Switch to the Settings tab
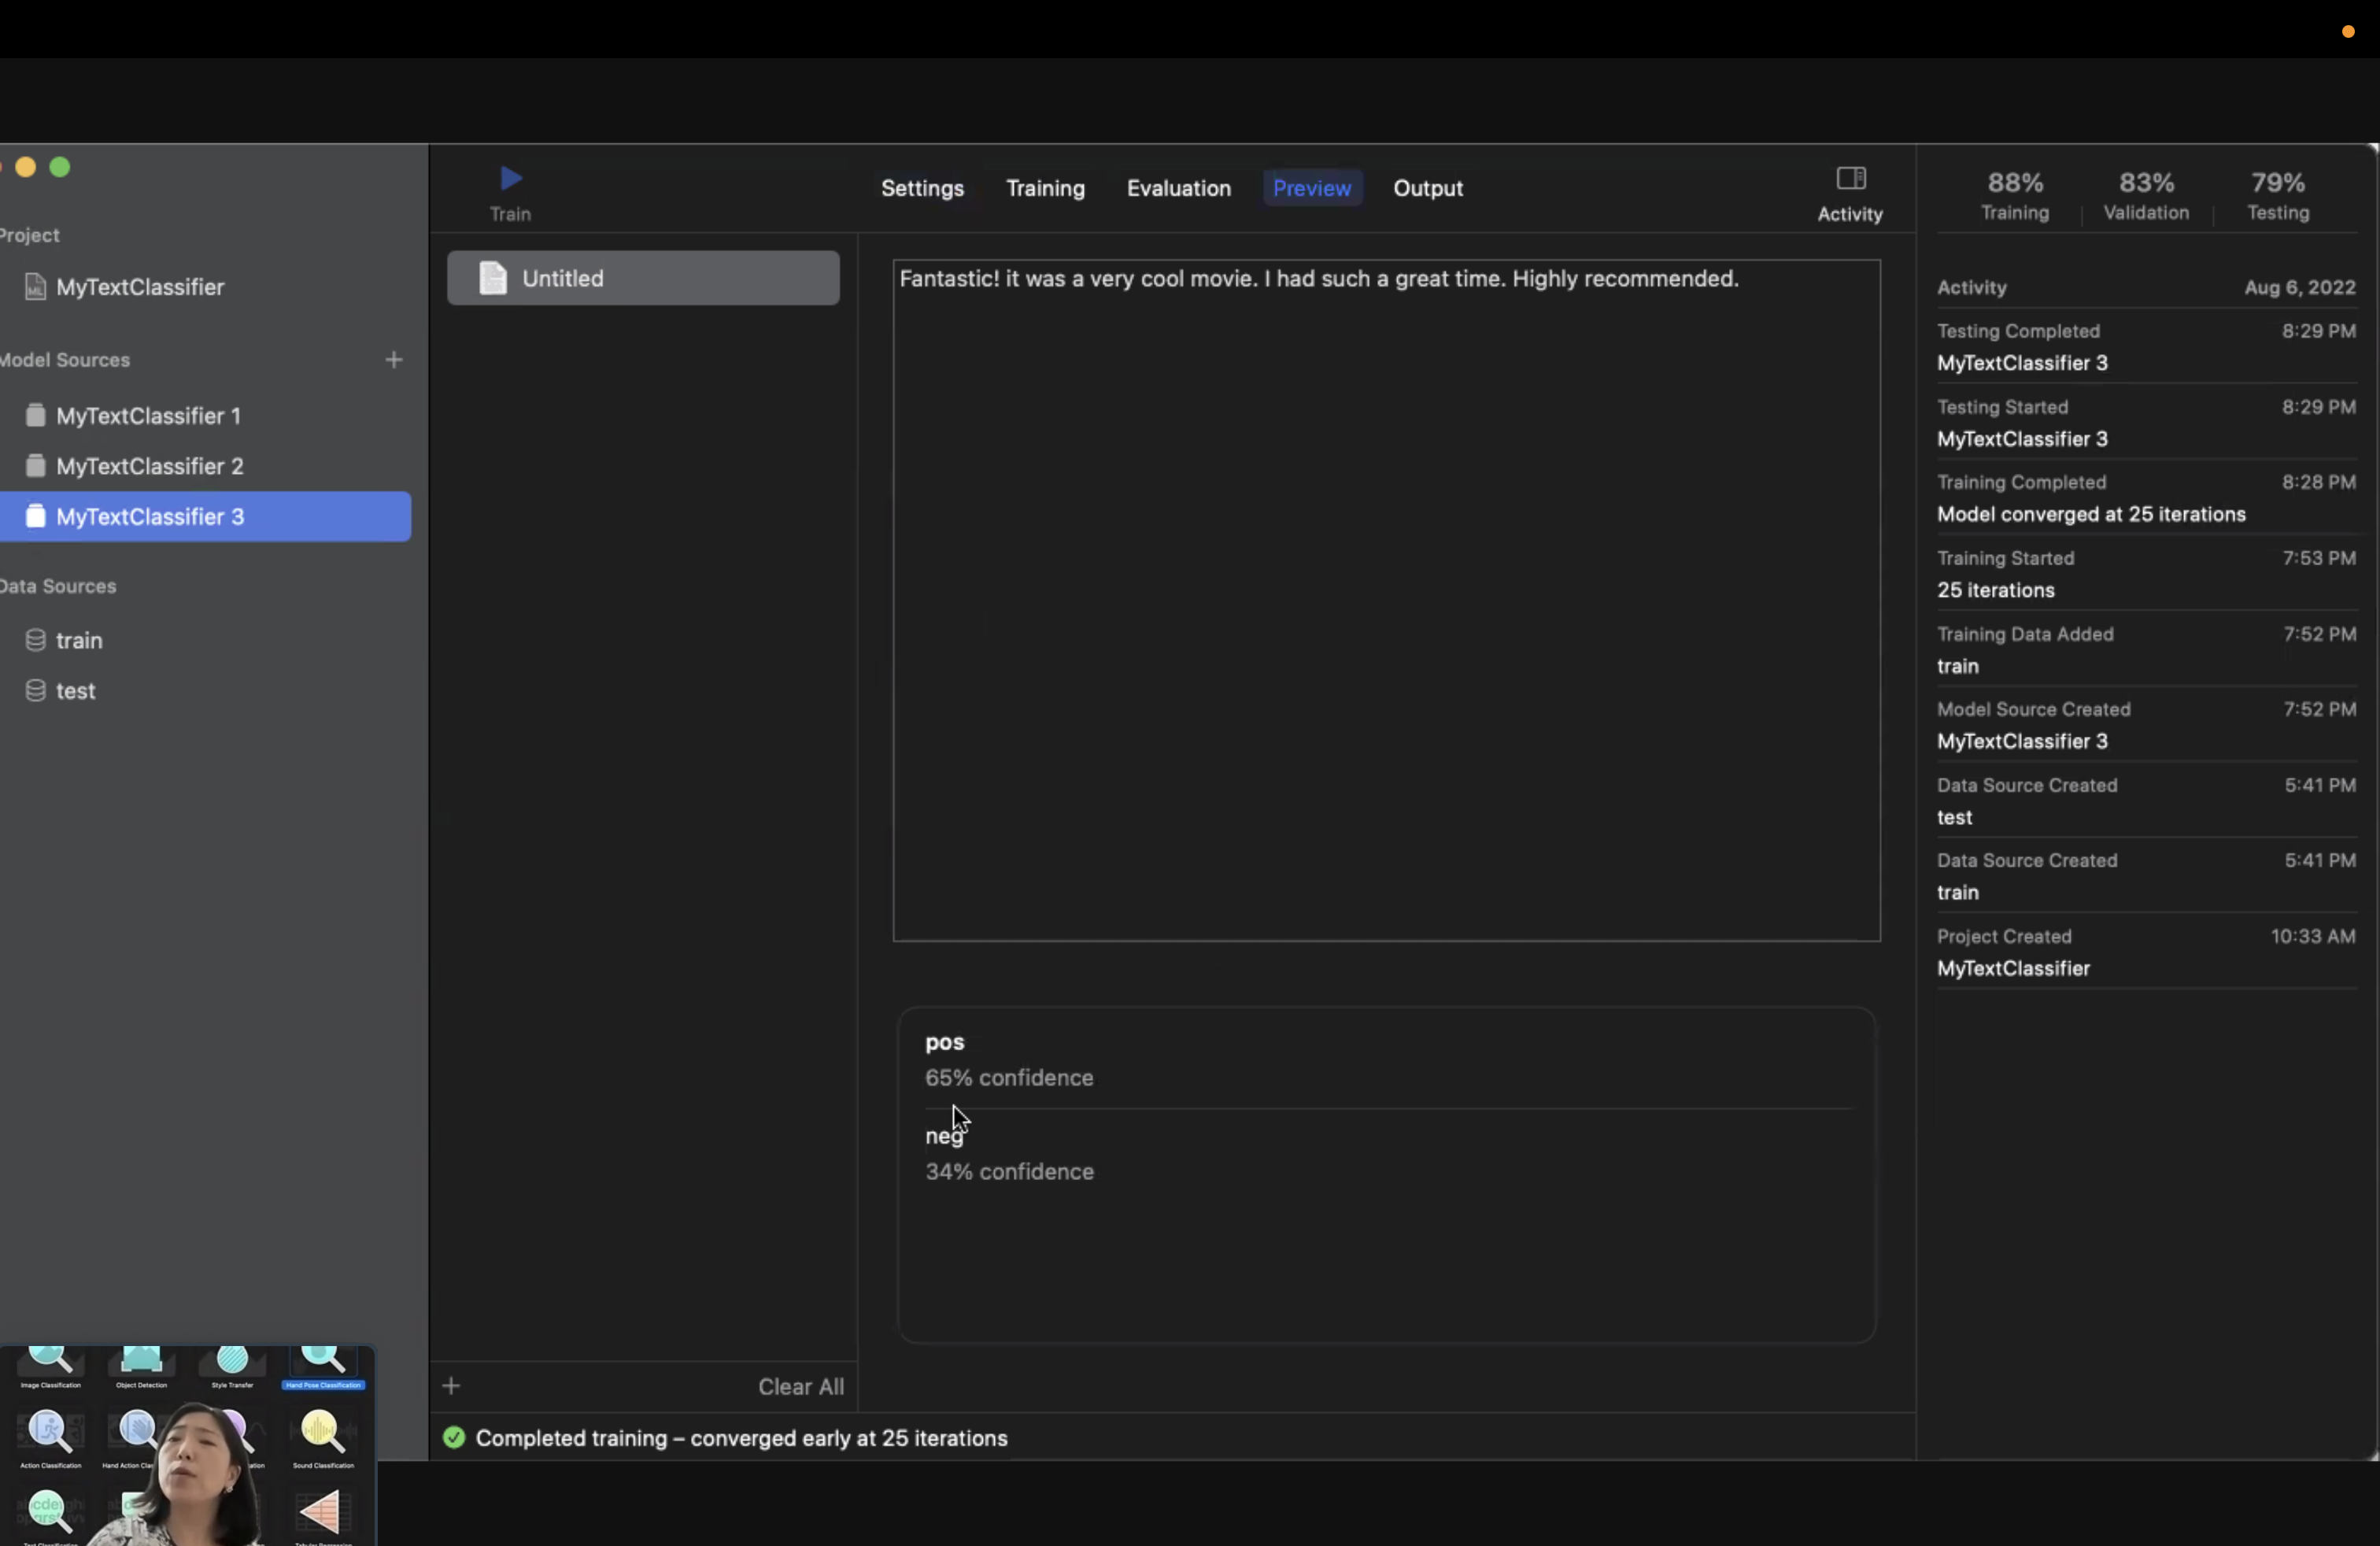Screen dimensions: 2380x1546 coord(922,188)
